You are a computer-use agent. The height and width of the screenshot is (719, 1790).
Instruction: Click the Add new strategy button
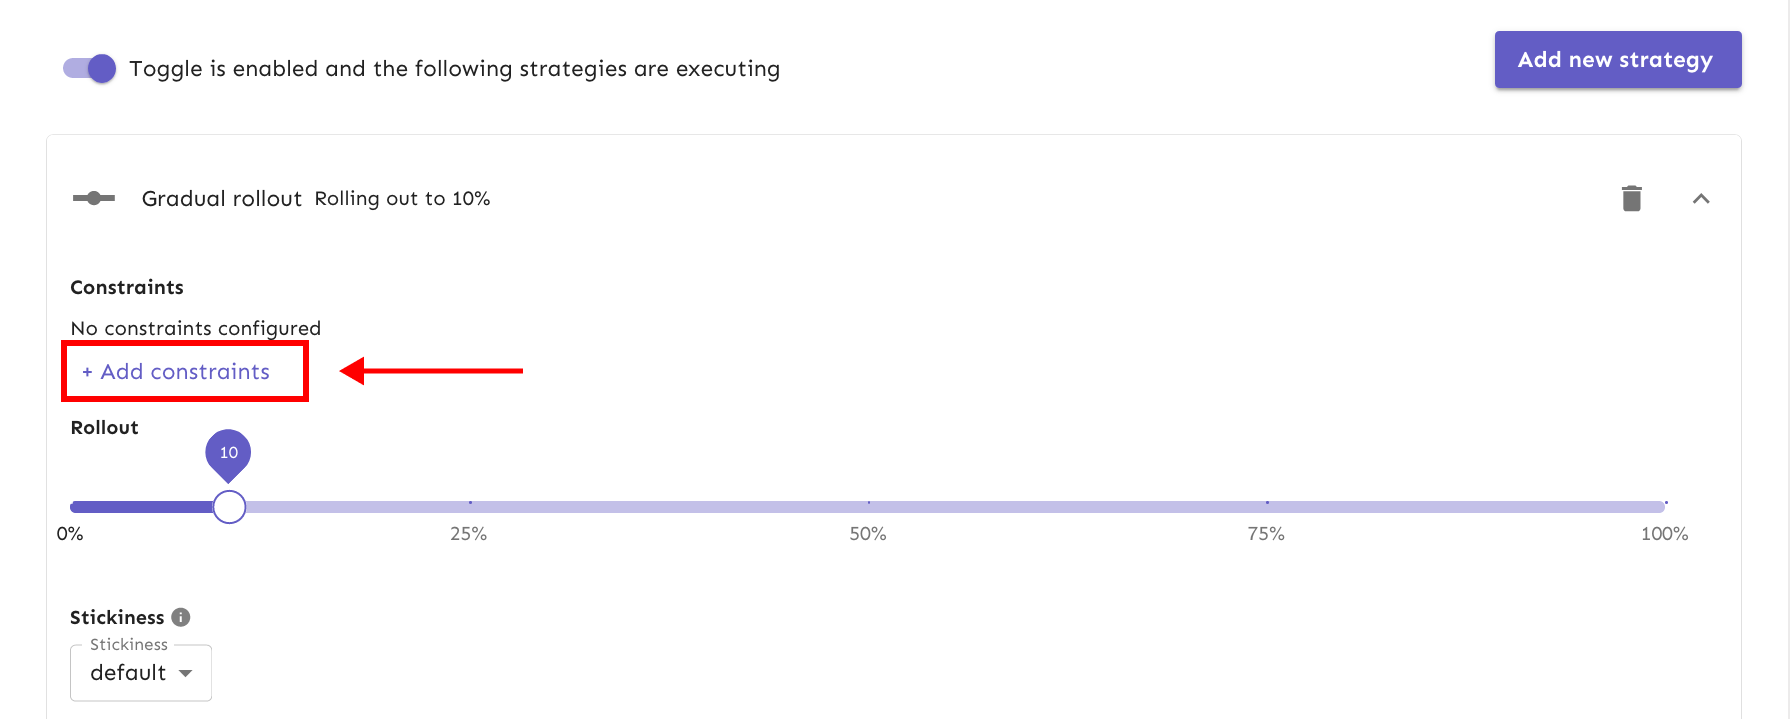[x=1617, y=60]
